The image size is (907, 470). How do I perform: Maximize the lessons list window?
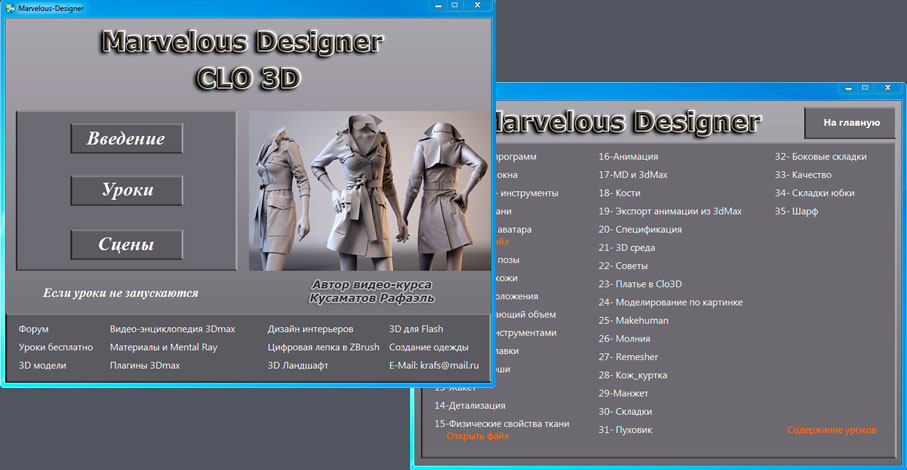865,88
